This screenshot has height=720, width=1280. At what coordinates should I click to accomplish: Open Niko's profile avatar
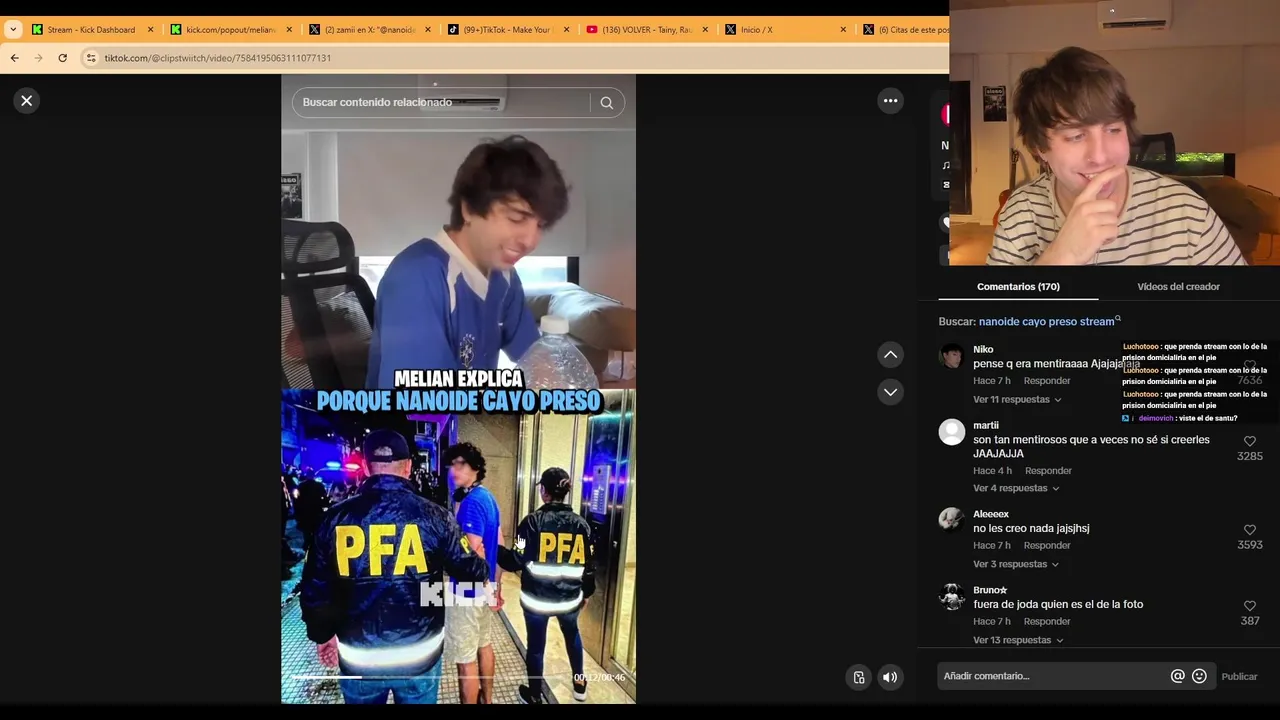point(952,356)
